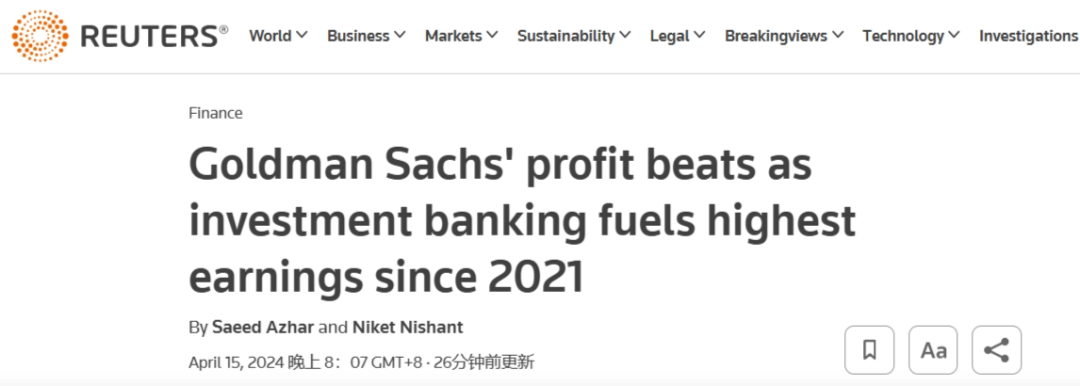Open the Technology section in navigation
Image resolution: width=1080 pixels, height=386 pixels.
coord(903,36)
